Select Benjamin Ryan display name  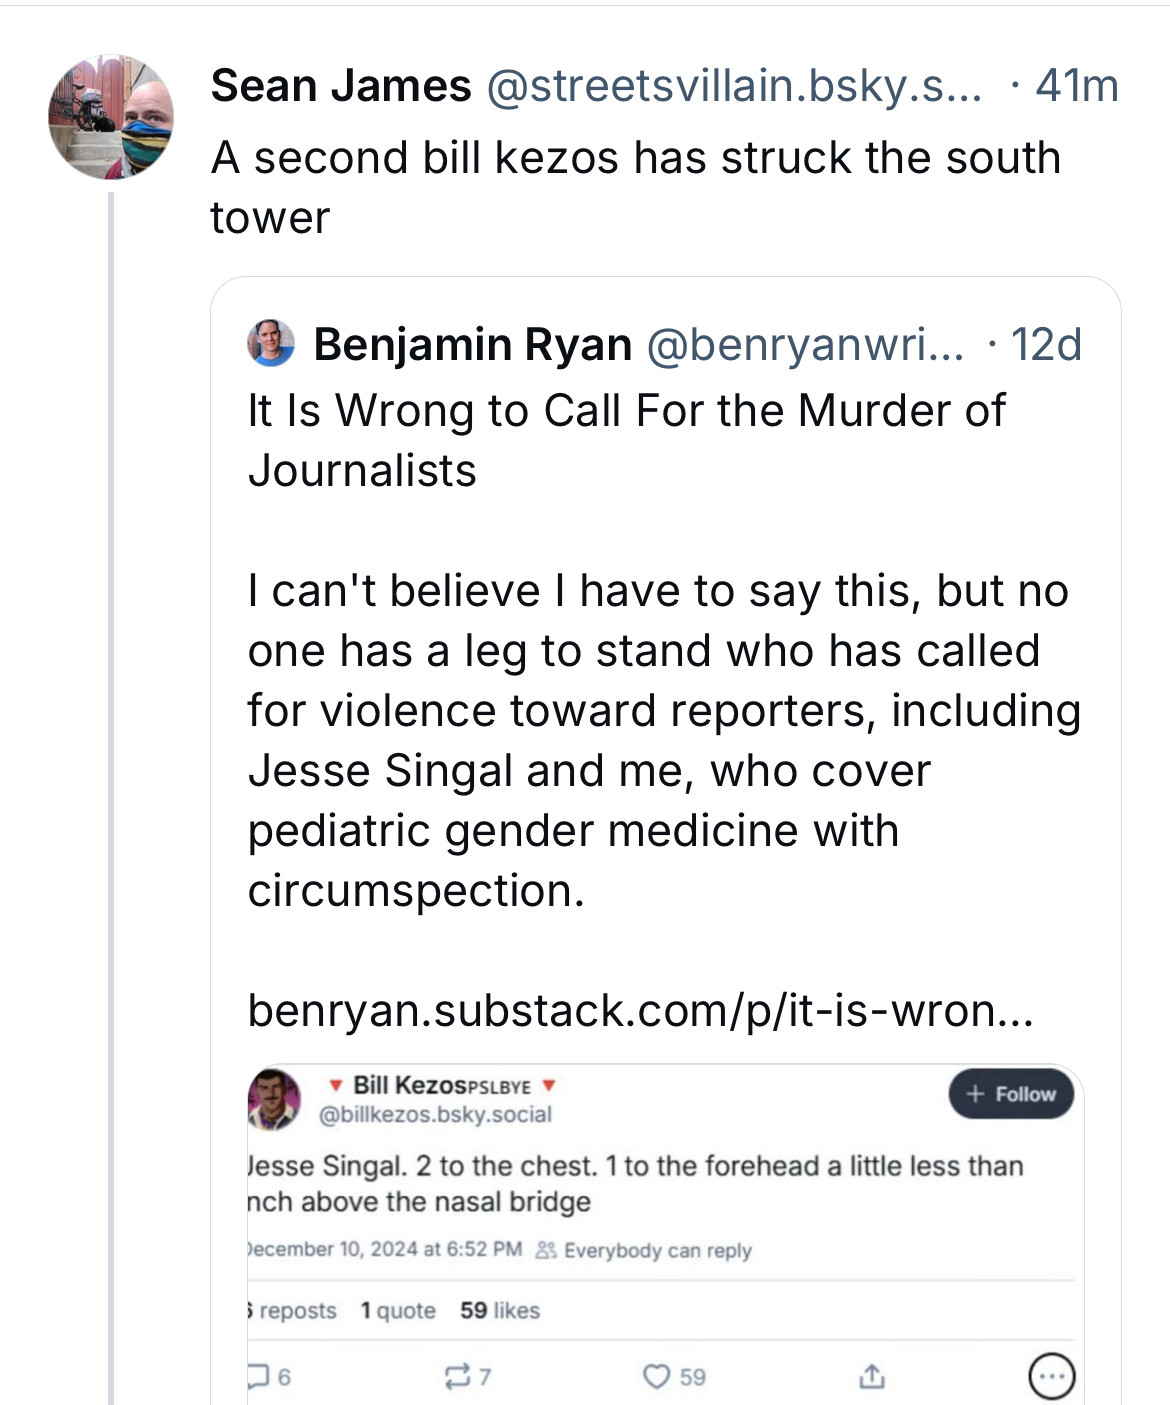[x=473, y=344]
